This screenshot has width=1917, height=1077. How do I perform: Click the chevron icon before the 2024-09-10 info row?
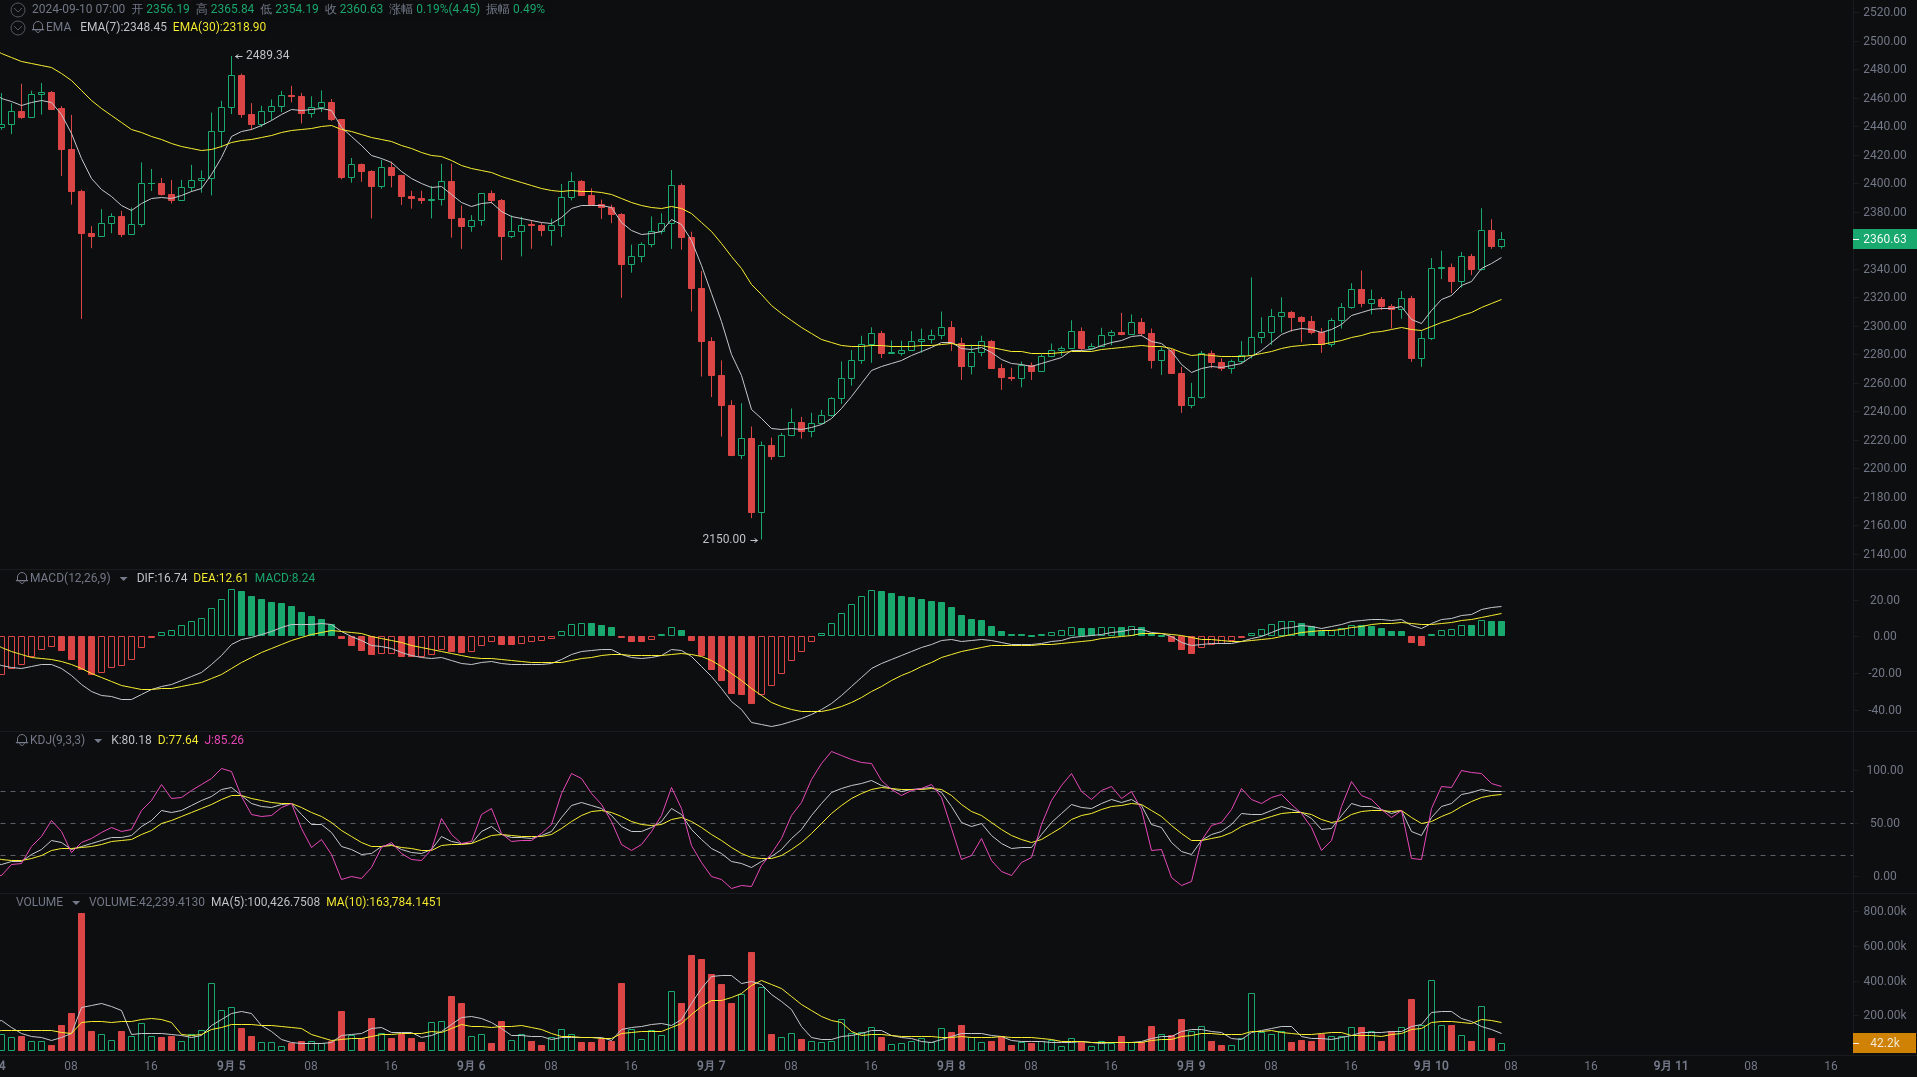pos(16,8)
